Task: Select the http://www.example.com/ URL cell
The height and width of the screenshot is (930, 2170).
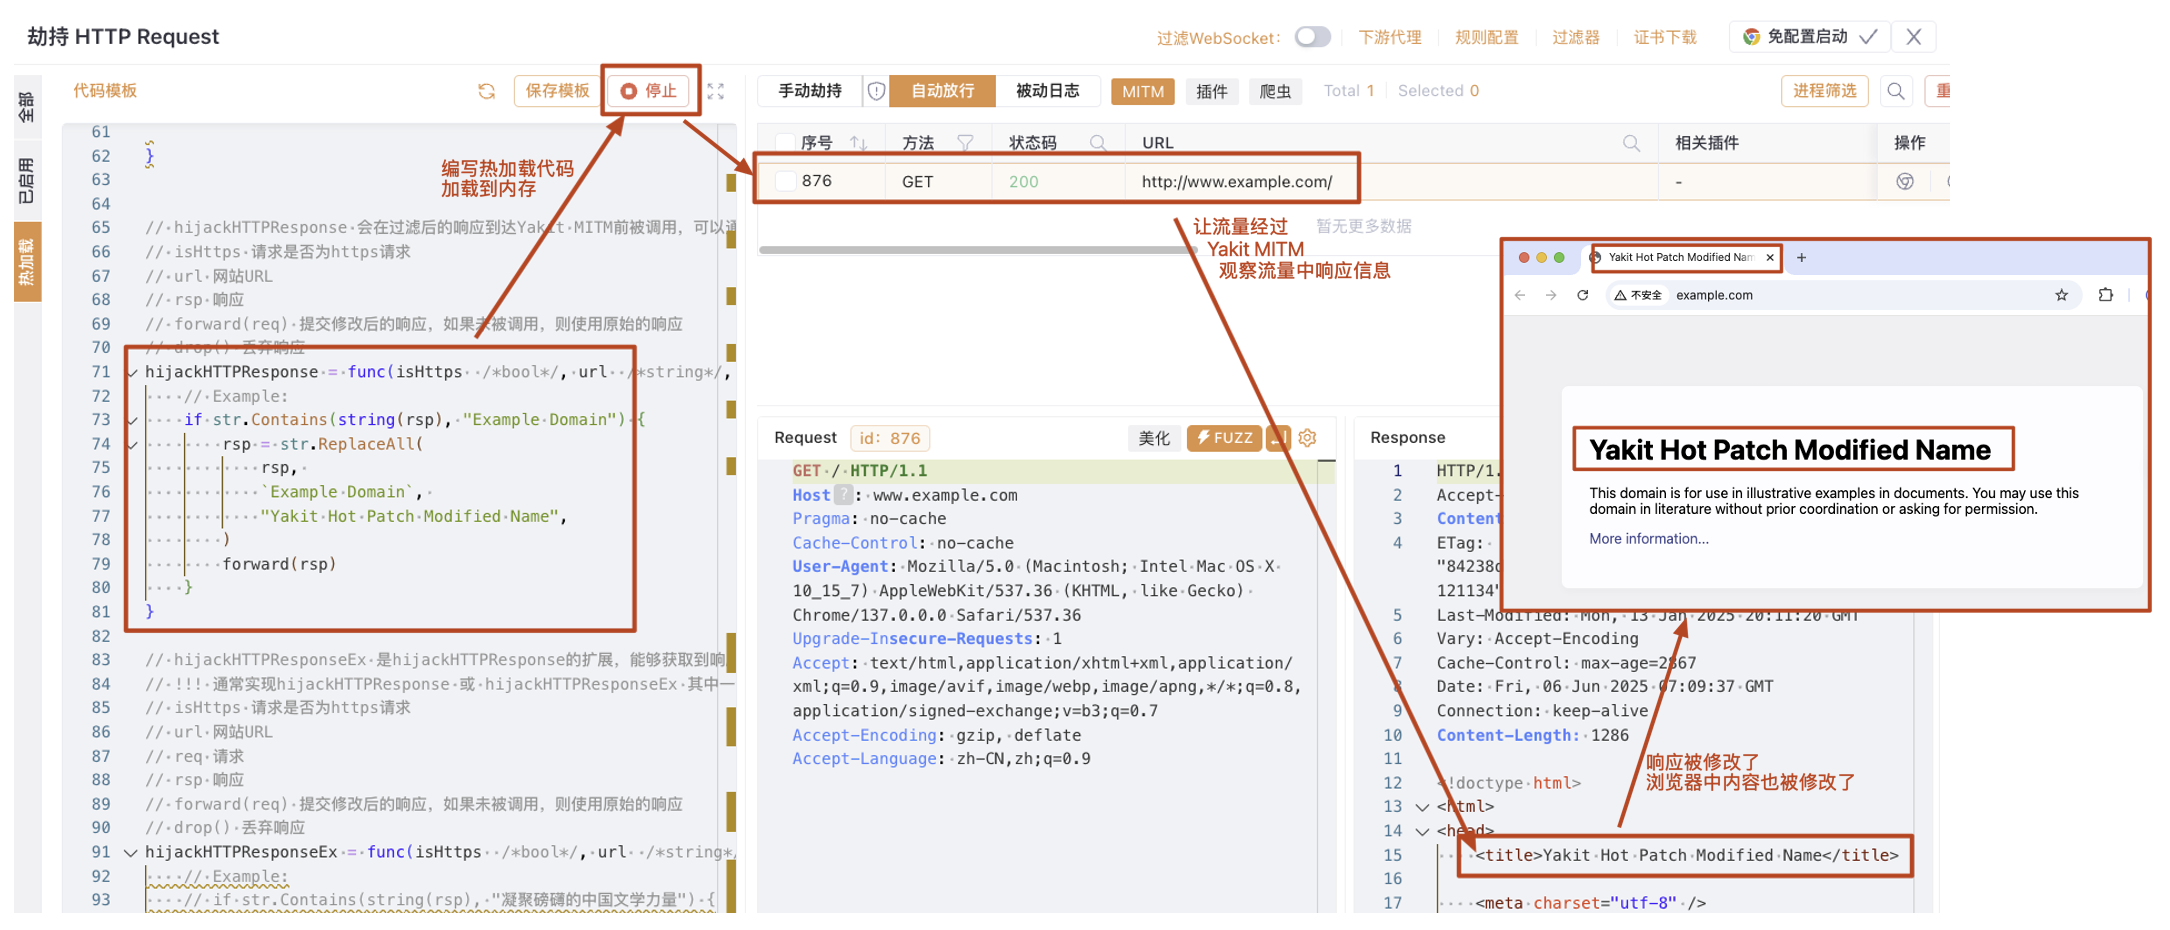Action: (x=1237, y=182)
